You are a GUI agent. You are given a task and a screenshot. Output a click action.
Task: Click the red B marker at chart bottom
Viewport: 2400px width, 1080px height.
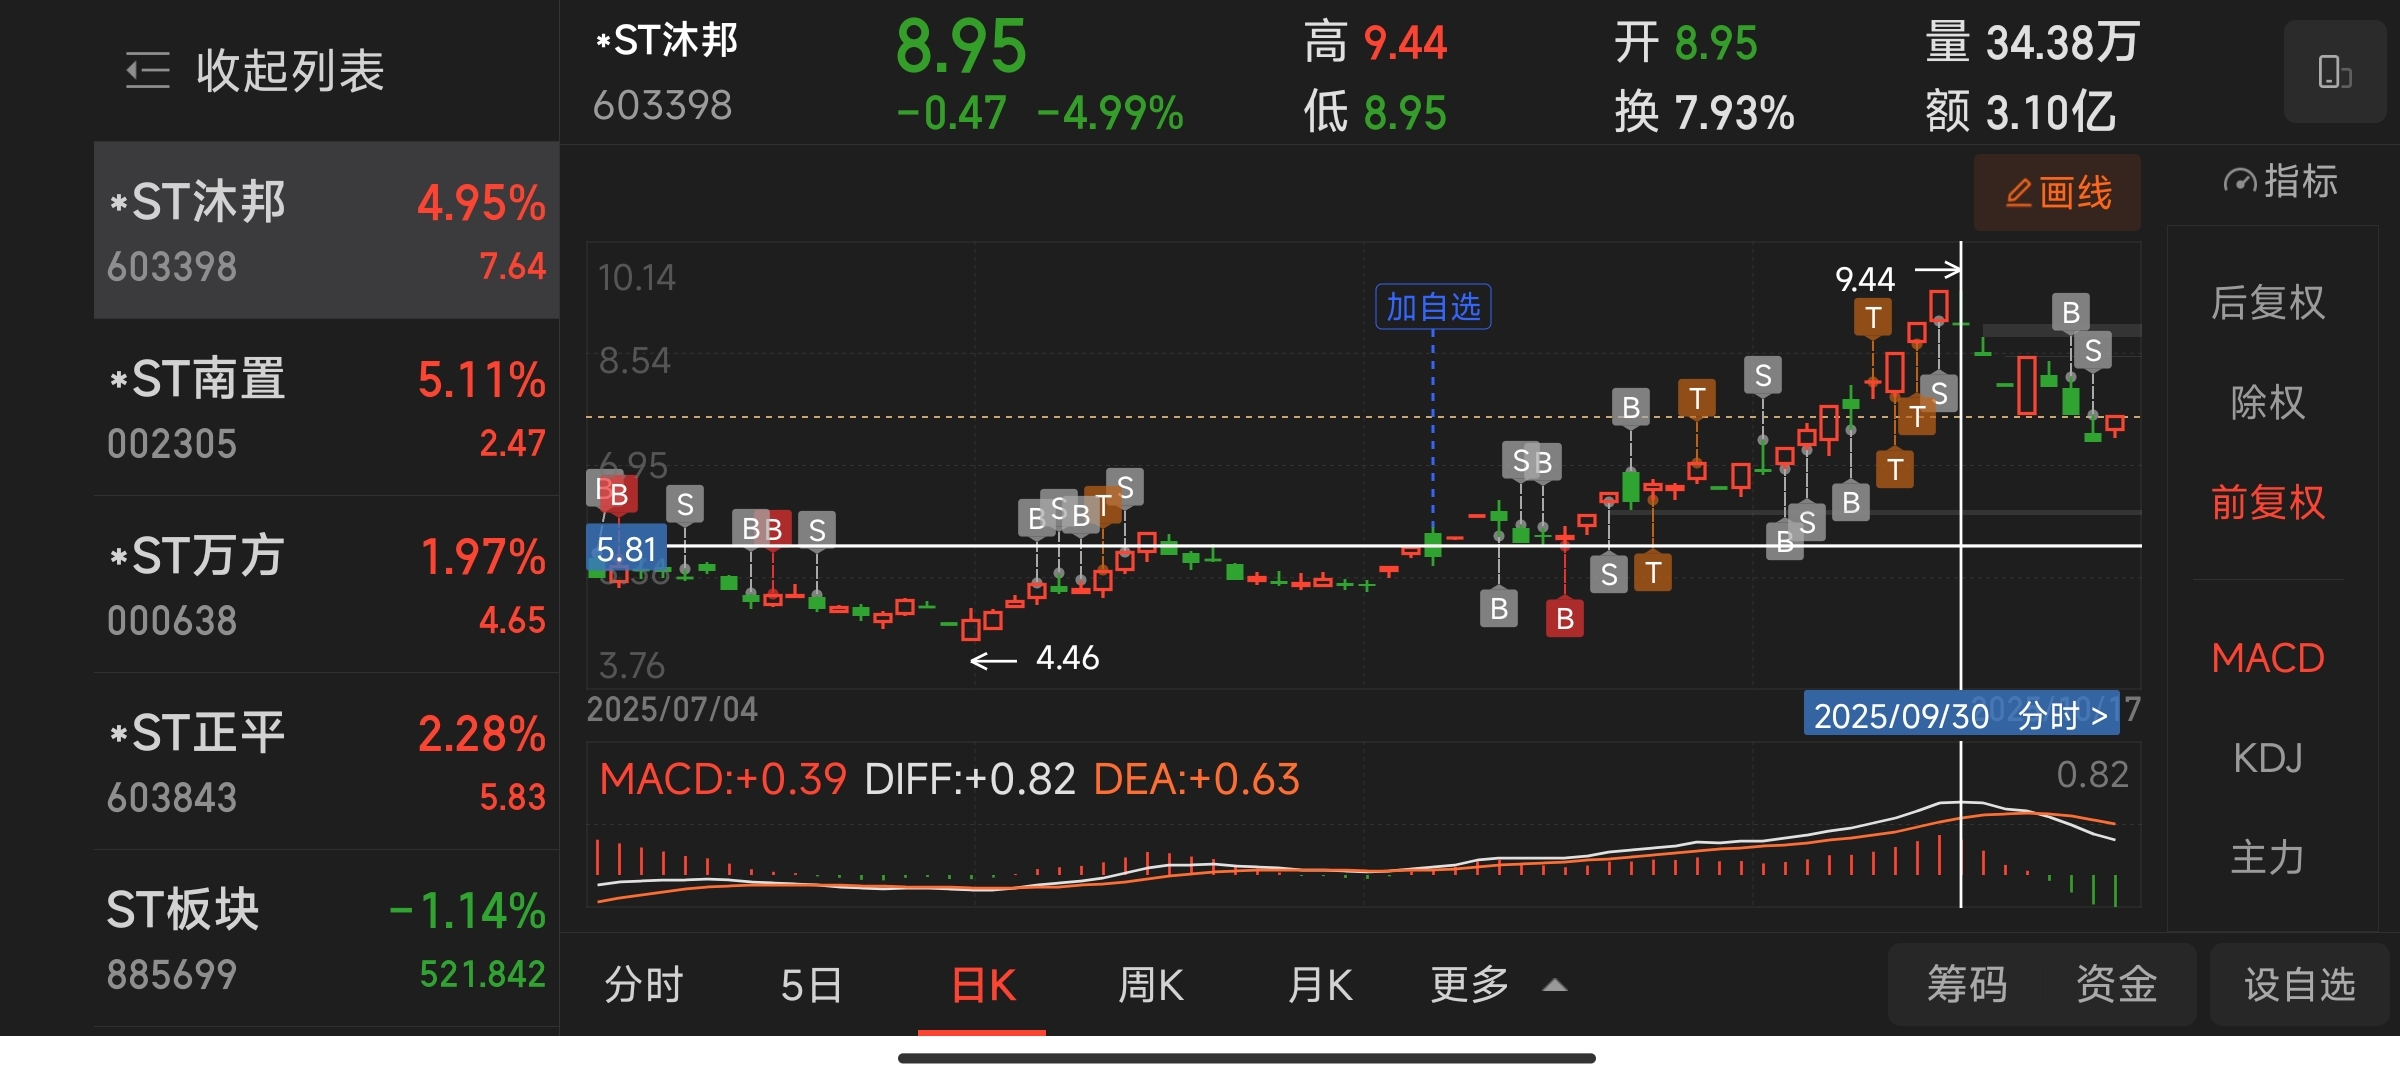[x=1564, y=619]
